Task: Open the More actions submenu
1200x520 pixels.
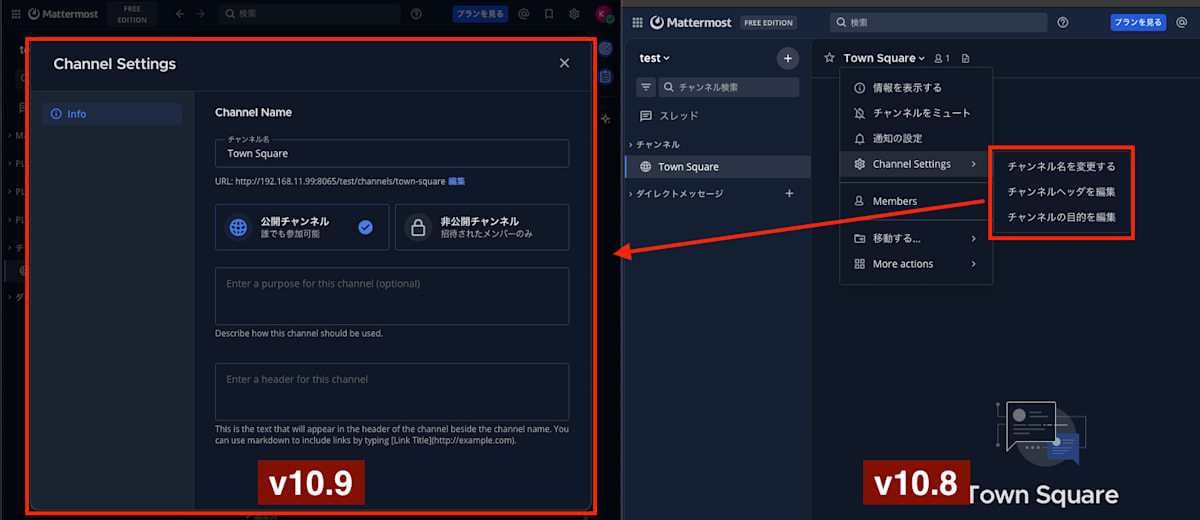Action: click(916, 264)
